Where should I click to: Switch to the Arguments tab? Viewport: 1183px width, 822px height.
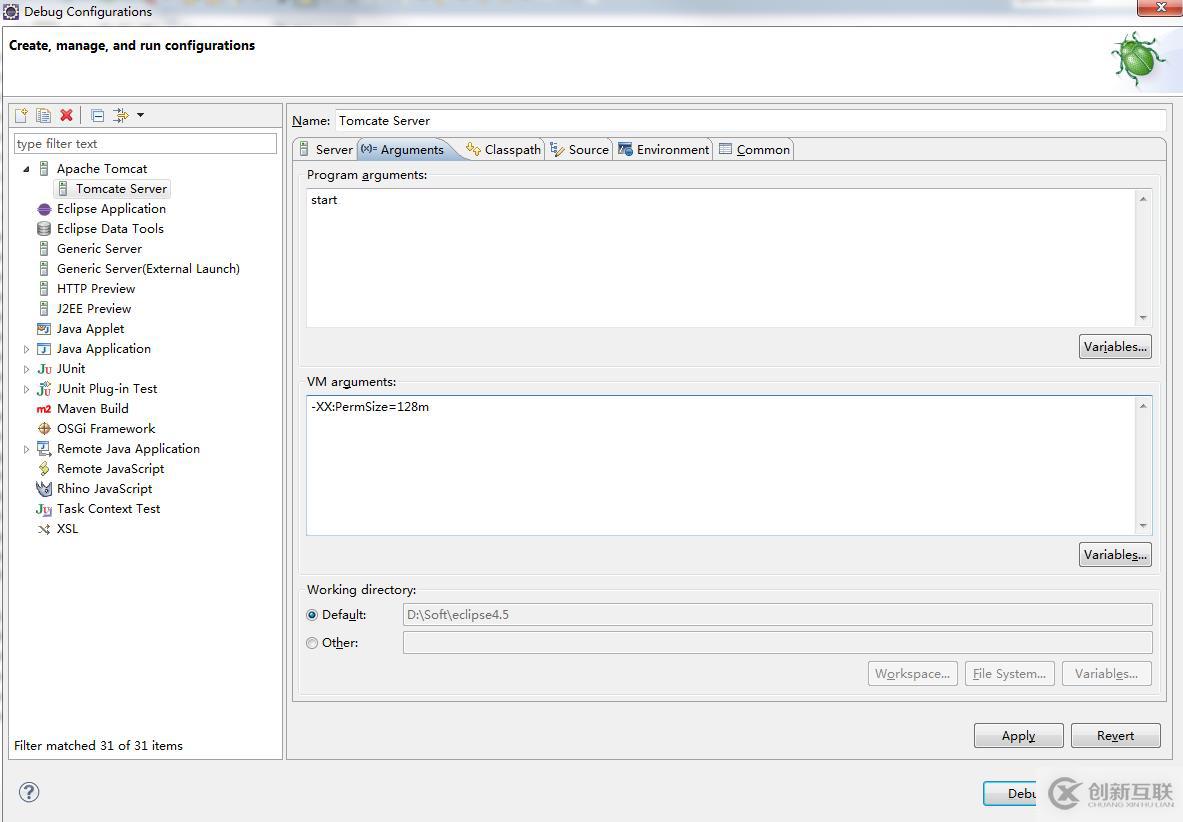[402, 149]
